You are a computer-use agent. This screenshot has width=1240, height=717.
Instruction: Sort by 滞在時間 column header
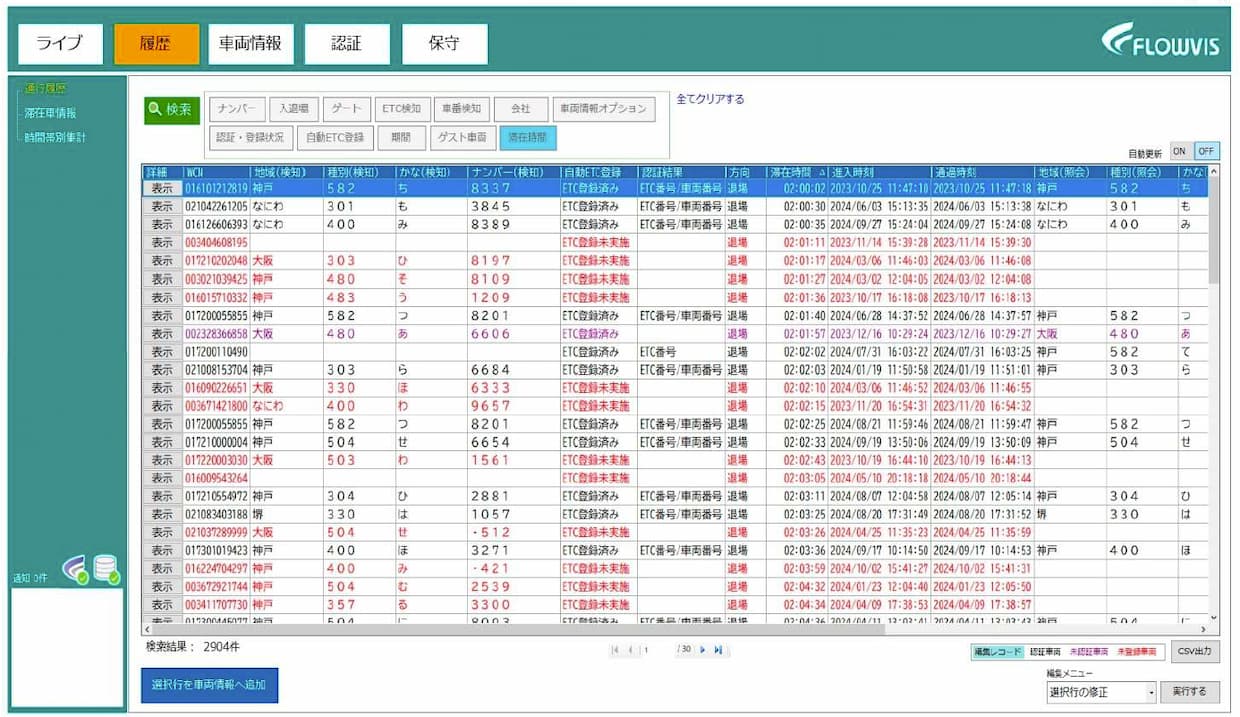tap(799, 172)
